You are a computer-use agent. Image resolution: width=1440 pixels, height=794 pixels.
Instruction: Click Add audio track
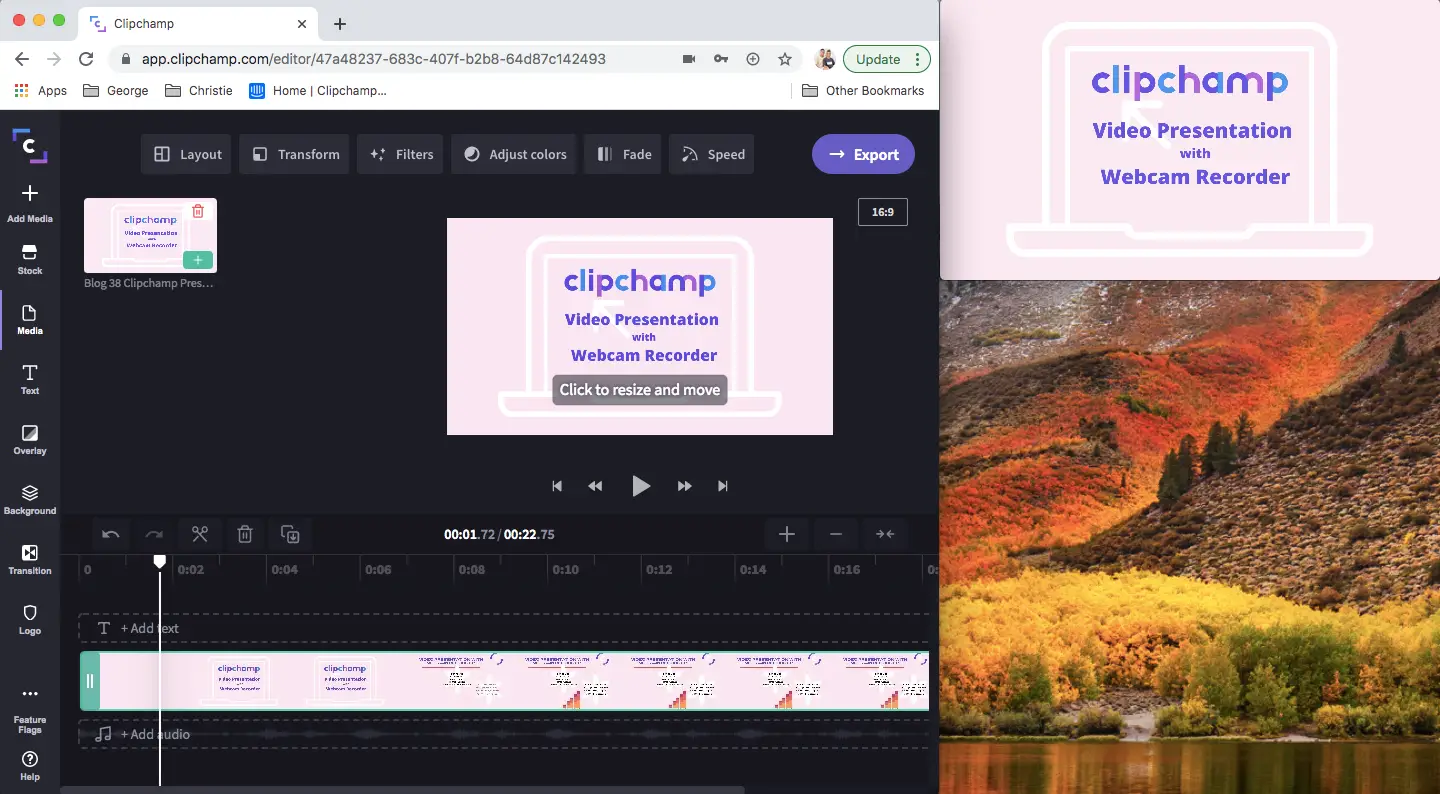(504, 734)
